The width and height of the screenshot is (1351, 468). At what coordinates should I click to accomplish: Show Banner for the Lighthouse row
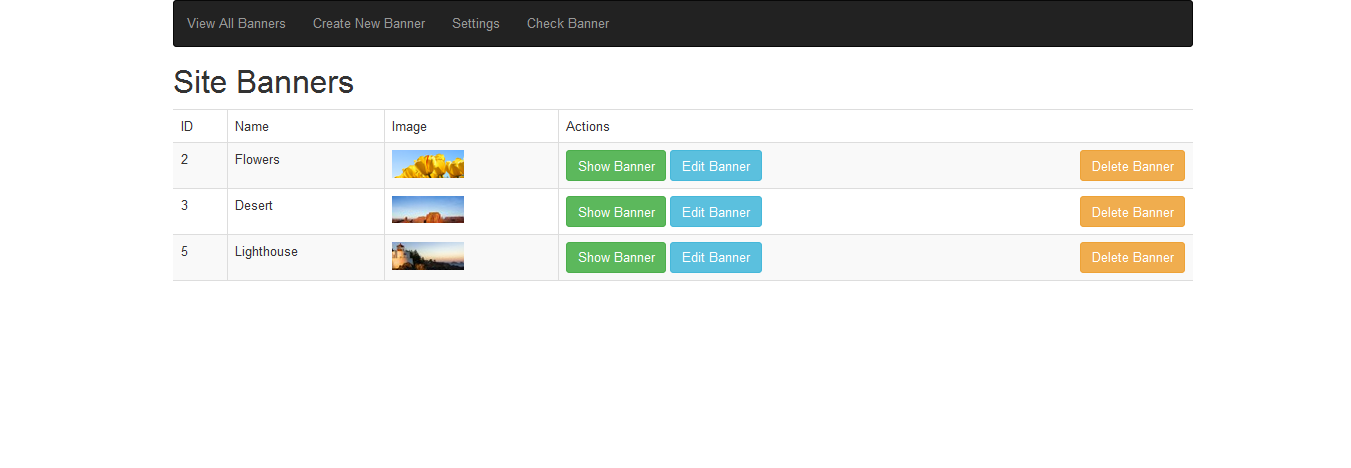coord(616,257)
